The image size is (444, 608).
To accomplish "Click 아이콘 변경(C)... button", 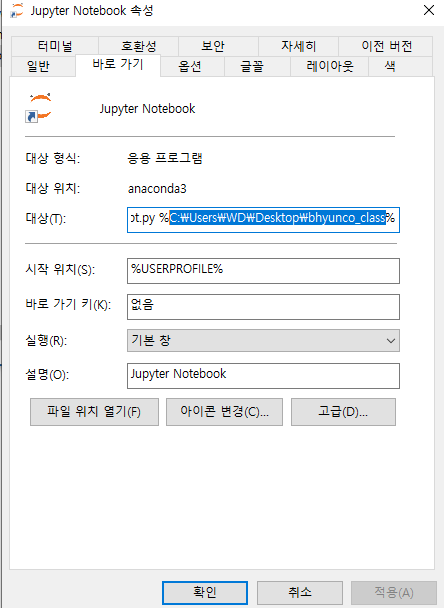I will click(224, 412).
